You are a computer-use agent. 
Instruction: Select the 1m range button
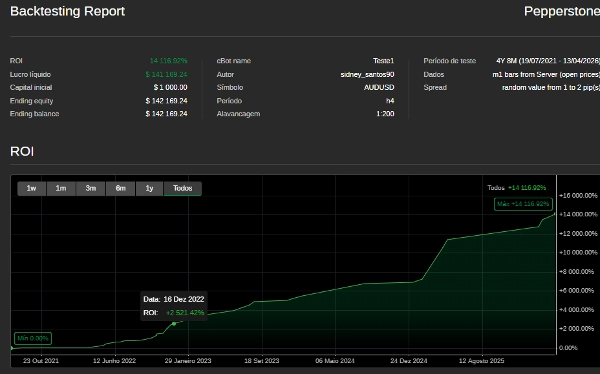coord(61,188)
